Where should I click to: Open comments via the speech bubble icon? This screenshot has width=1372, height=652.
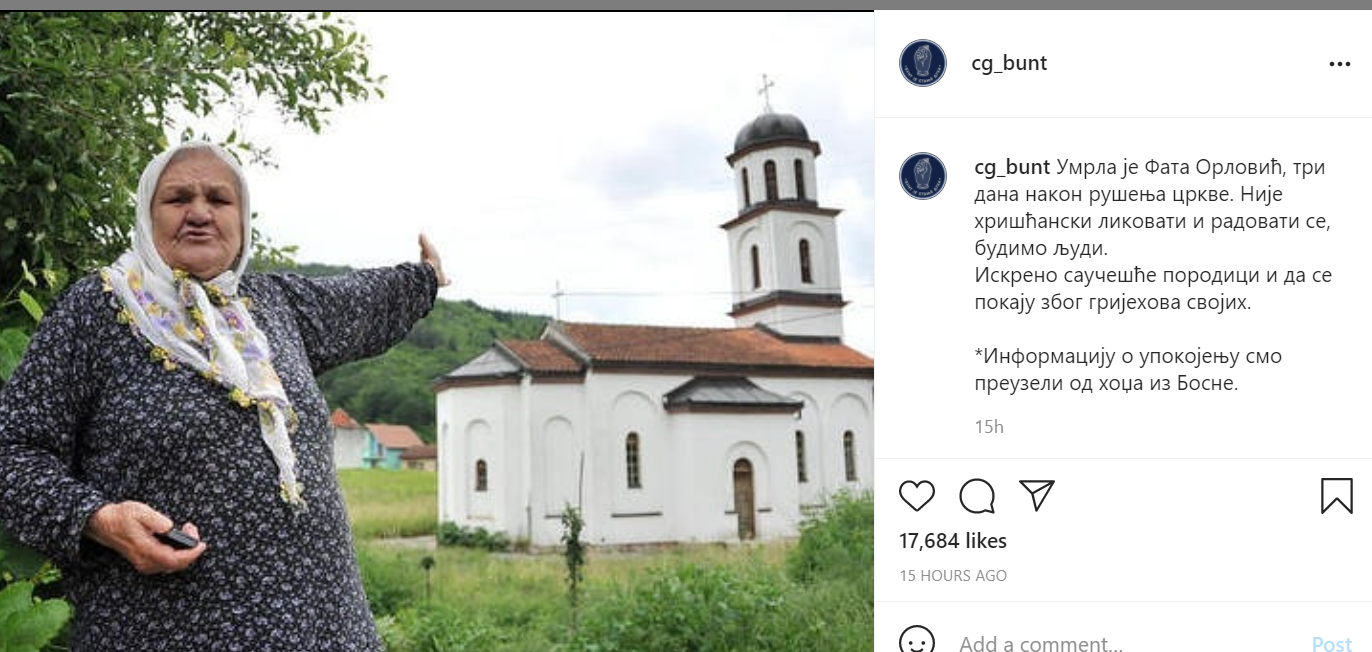click(977, 496)
